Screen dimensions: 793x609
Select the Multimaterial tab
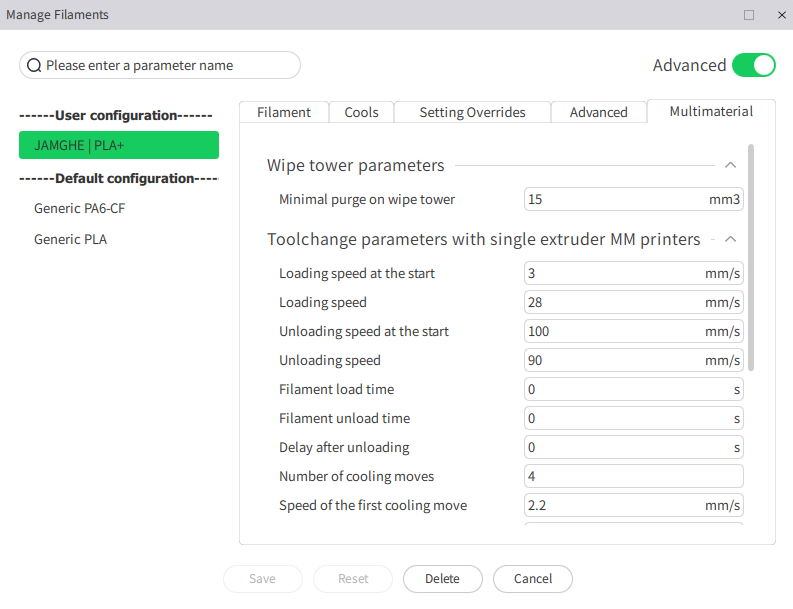coord(711,111)
